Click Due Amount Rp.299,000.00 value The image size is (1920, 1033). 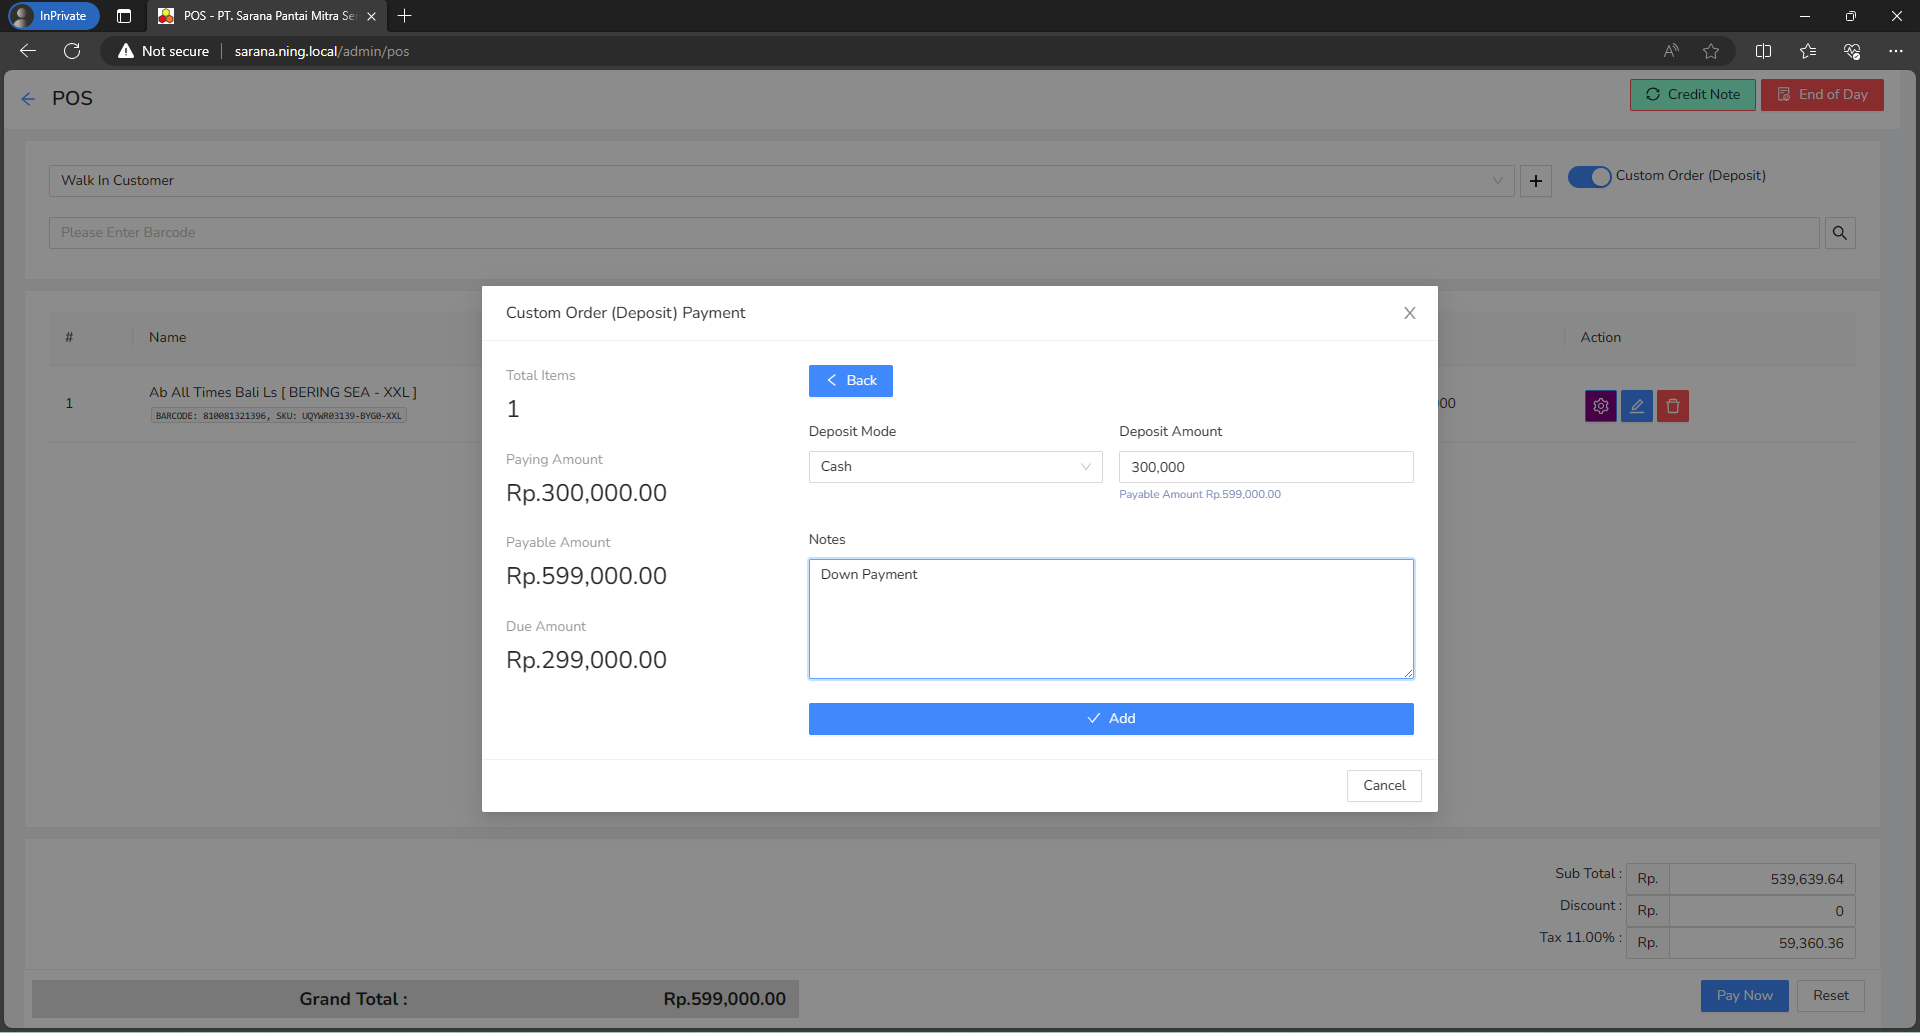(x=586, y=661)
